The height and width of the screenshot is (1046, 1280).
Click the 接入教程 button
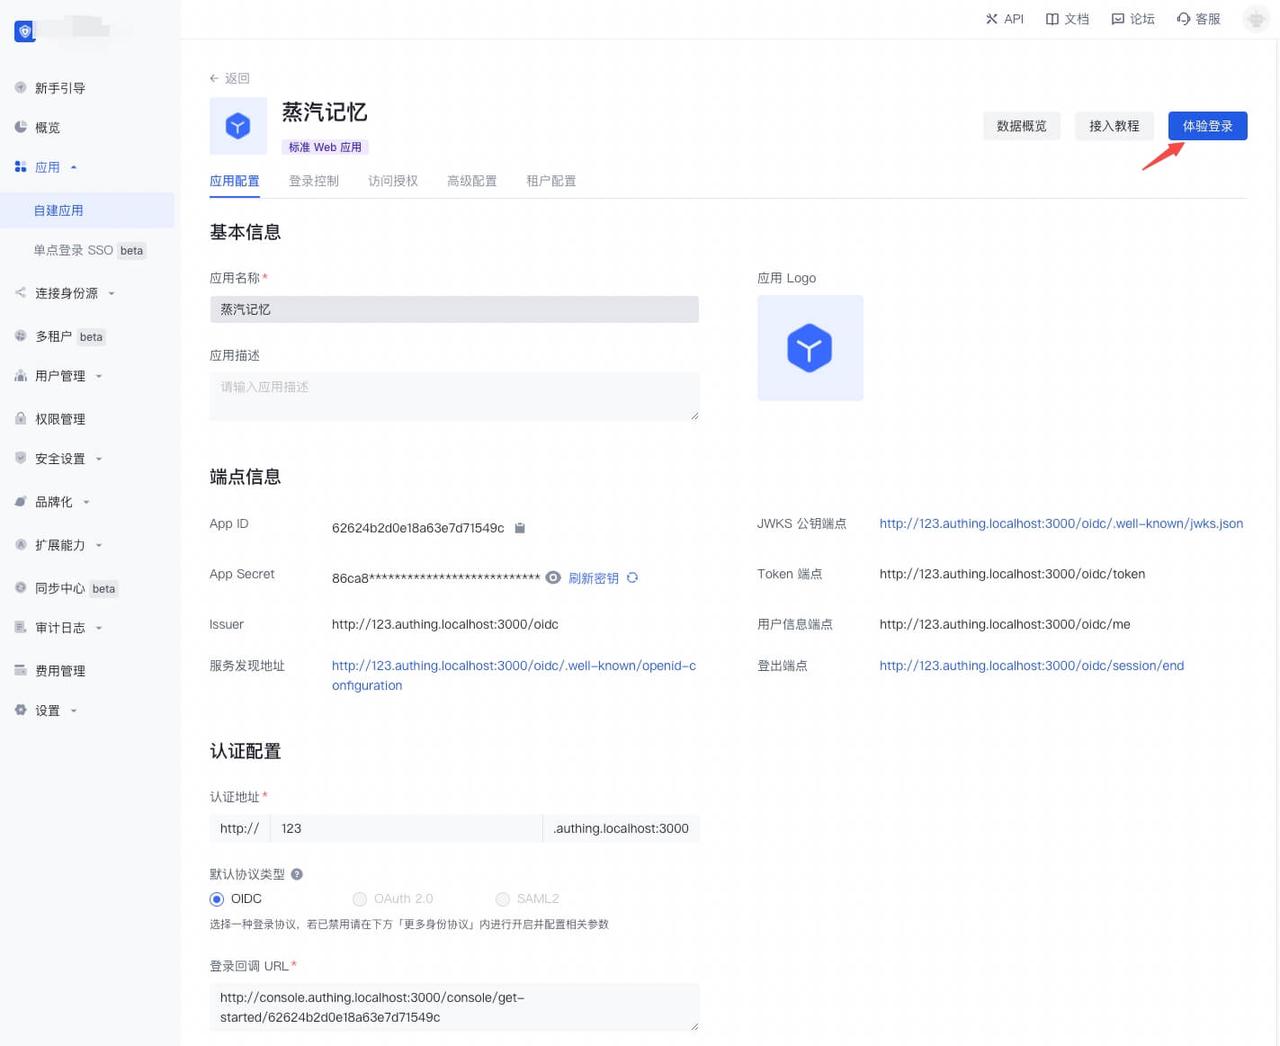pos(1114,126)
